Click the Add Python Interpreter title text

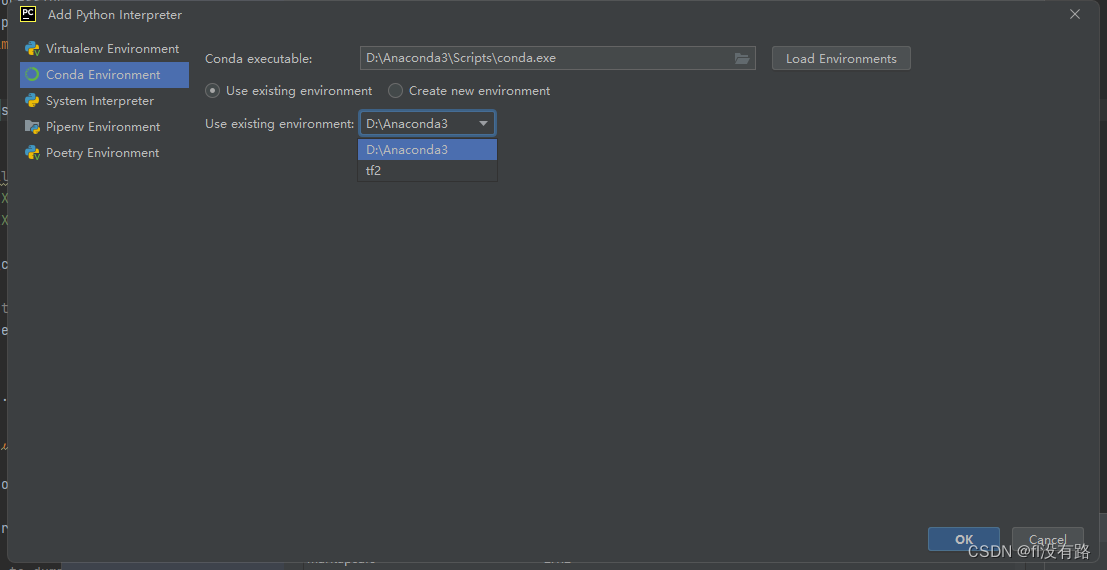coord(114,15)
